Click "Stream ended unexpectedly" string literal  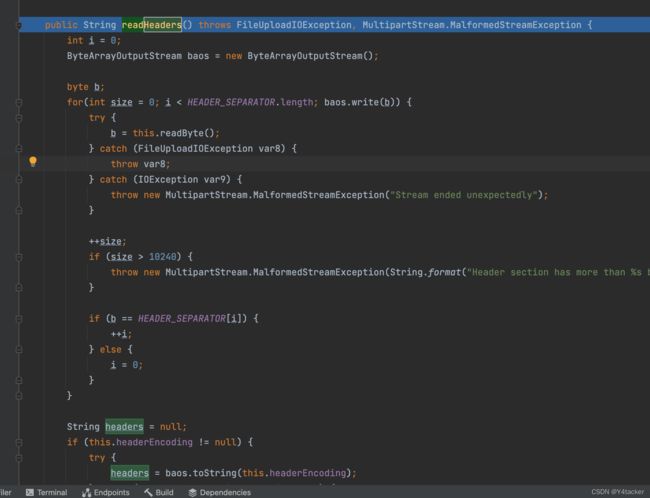(463, 195)
